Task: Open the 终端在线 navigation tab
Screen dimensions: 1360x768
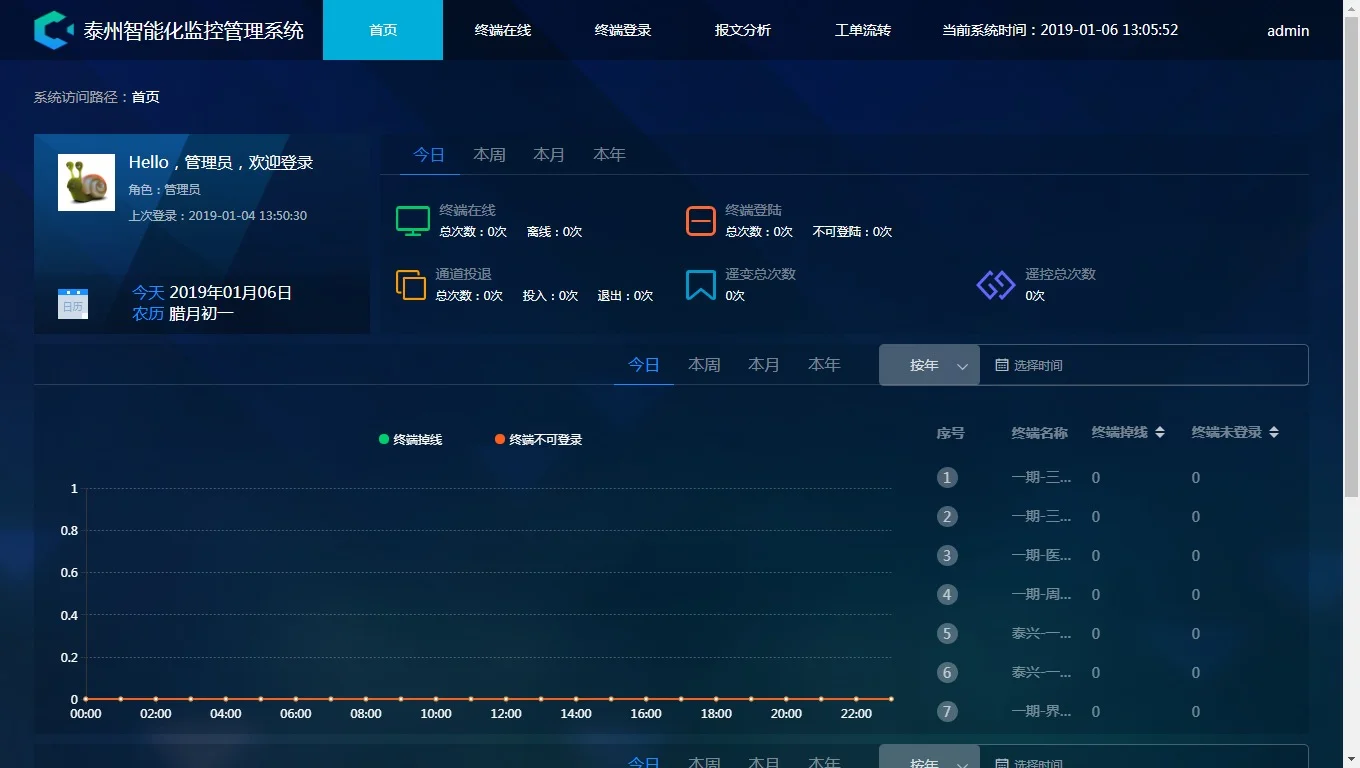Action: pyautogui.click(x=503, y=30)
